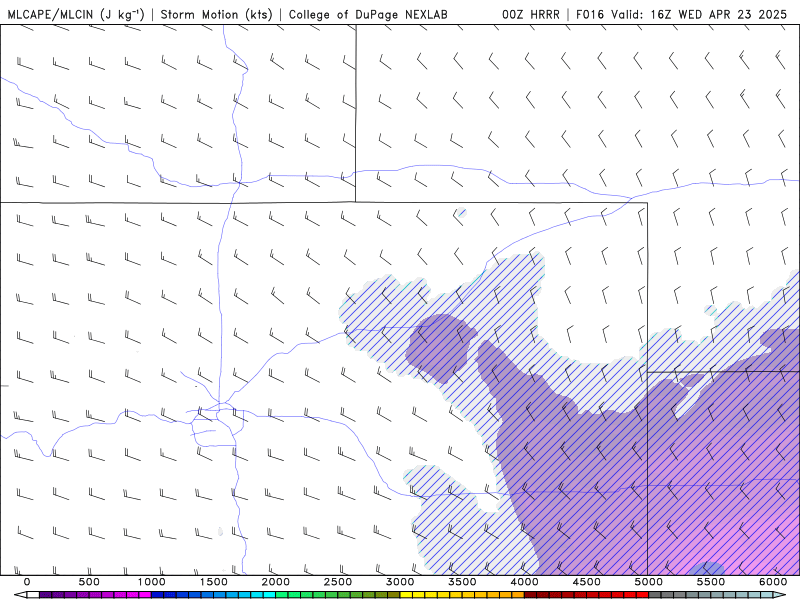Click the 6000 colorbar scale label
Screen dimensions: 800x600
coord(773,582)
